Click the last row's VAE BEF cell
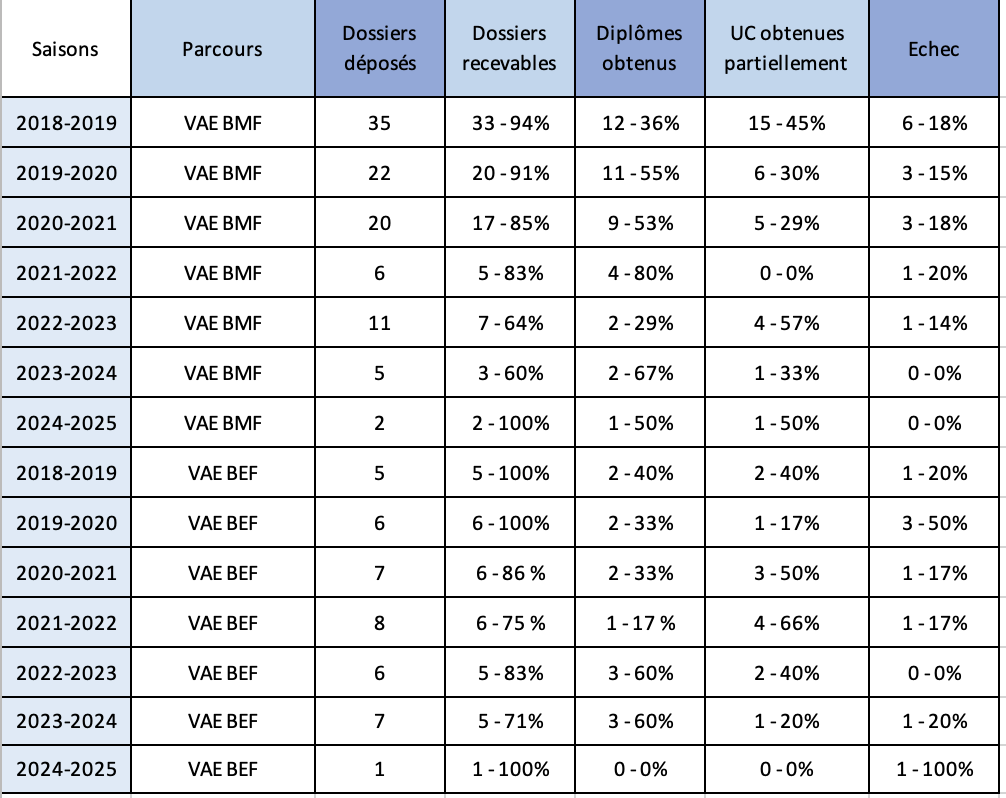This screenshot has width=1006, height=798. click(222, 769)
